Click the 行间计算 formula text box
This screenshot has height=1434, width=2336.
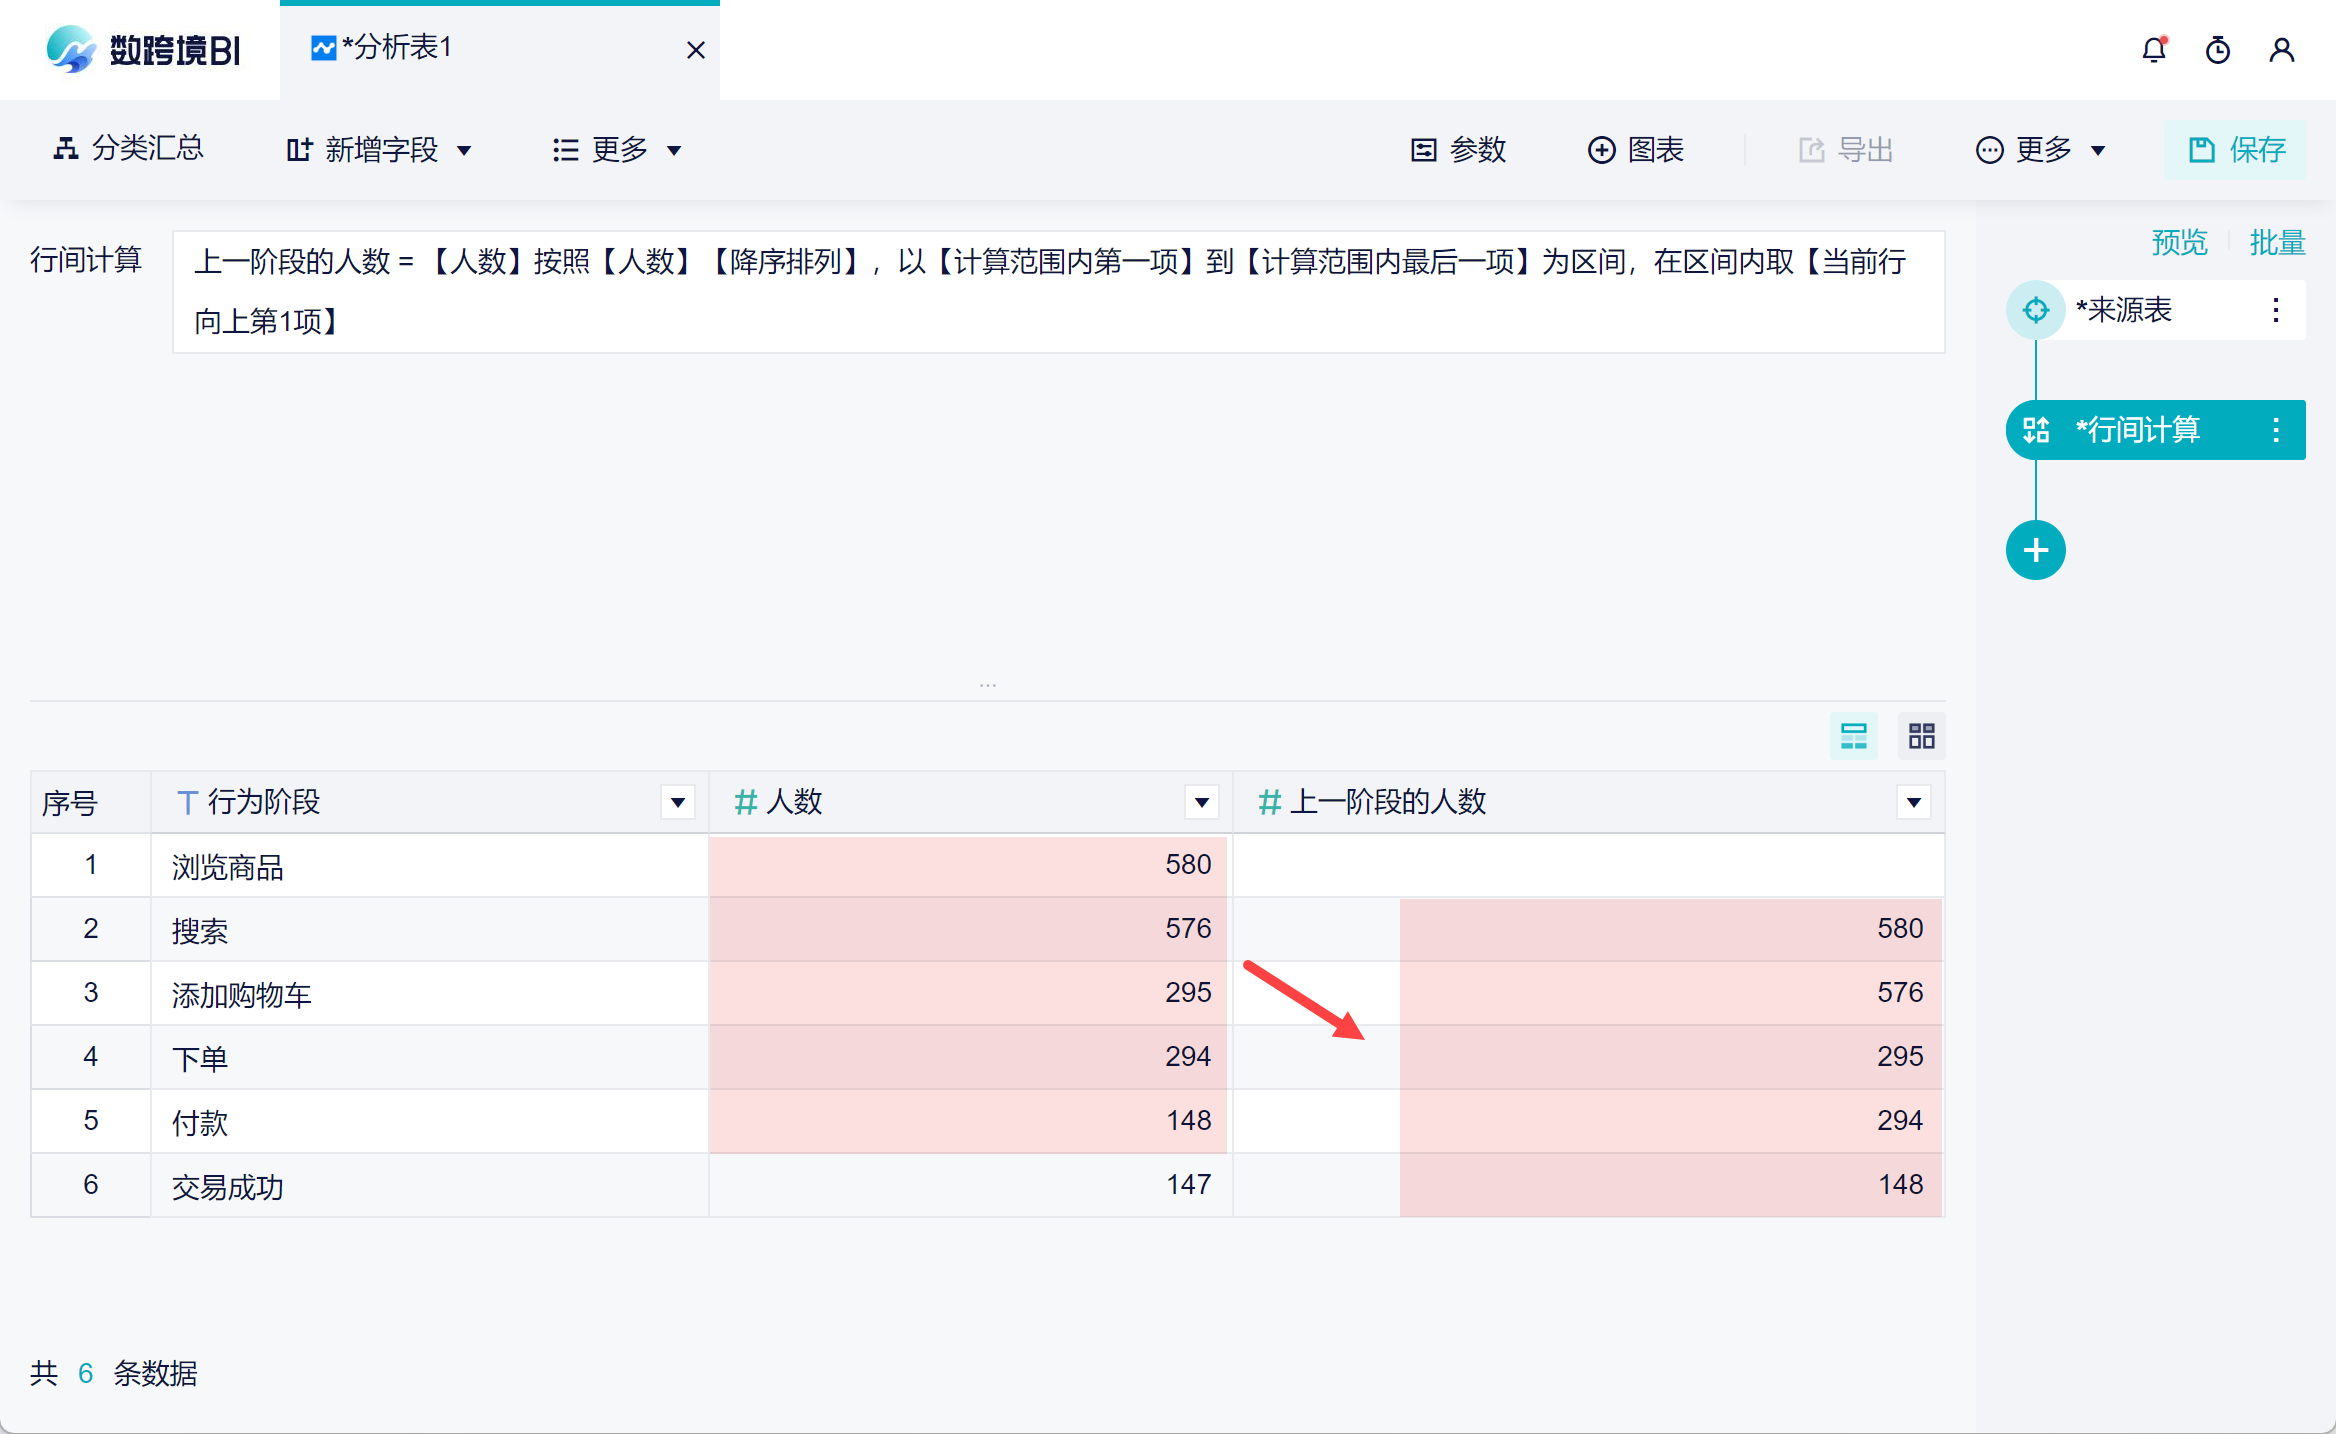(1058, 291)
